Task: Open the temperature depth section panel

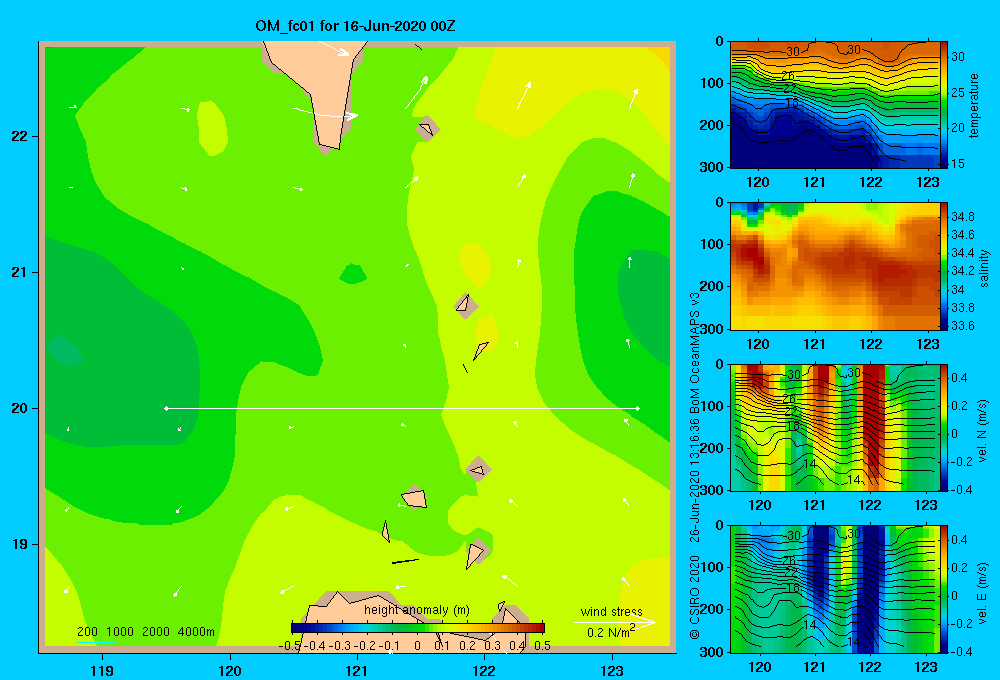Action: [834, 105]
